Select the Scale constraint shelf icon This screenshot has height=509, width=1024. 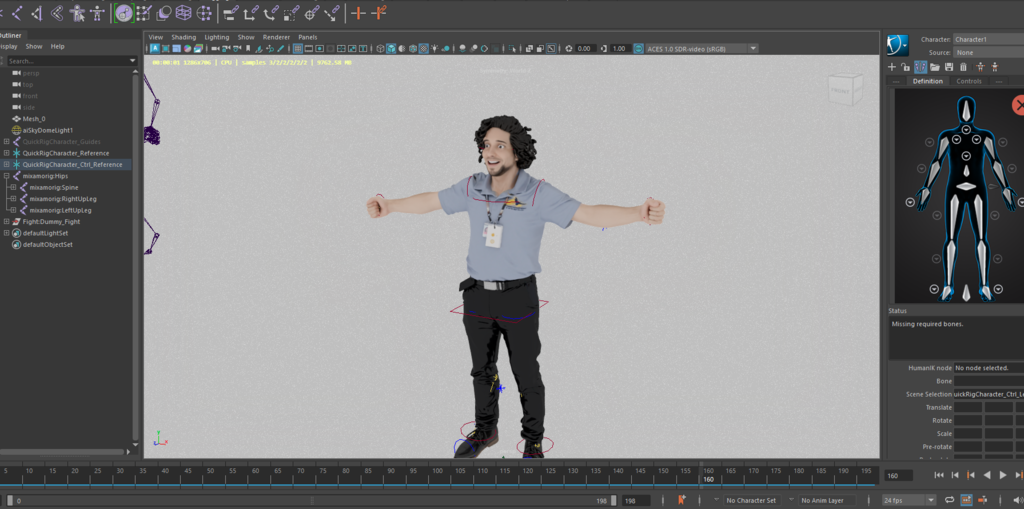[289, 12]
